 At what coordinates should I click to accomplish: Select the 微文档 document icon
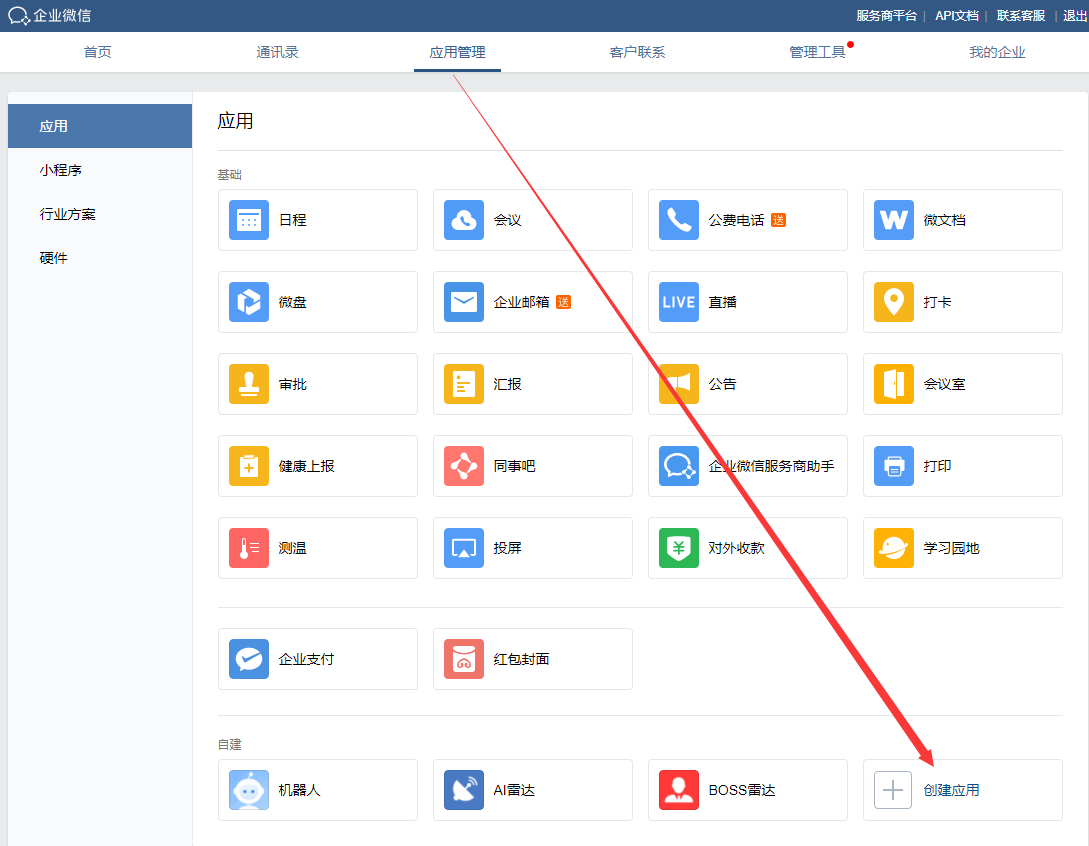pos(894,220)
